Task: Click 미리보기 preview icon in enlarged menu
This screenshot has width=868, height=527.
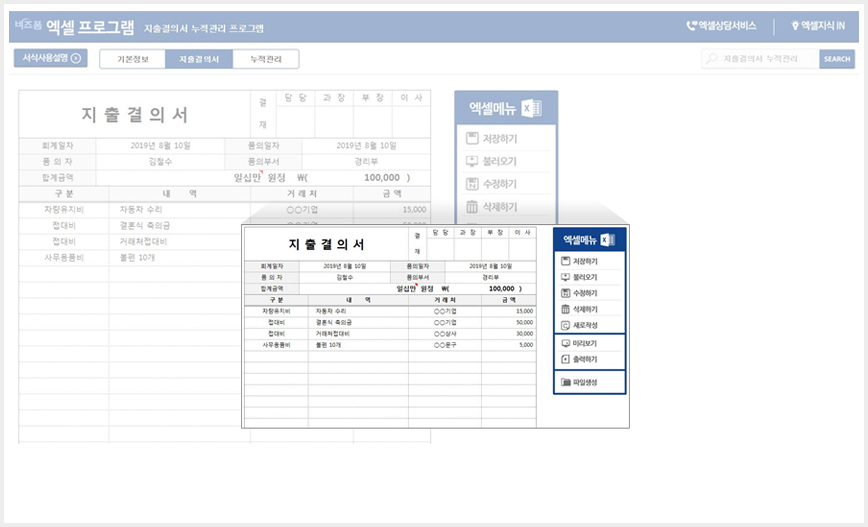Action: [x=565, y=343]
